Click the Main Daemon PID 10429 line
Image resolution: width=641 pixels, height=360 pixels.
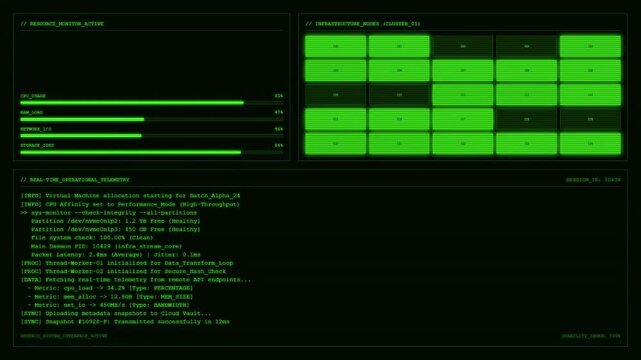point(106,246)
